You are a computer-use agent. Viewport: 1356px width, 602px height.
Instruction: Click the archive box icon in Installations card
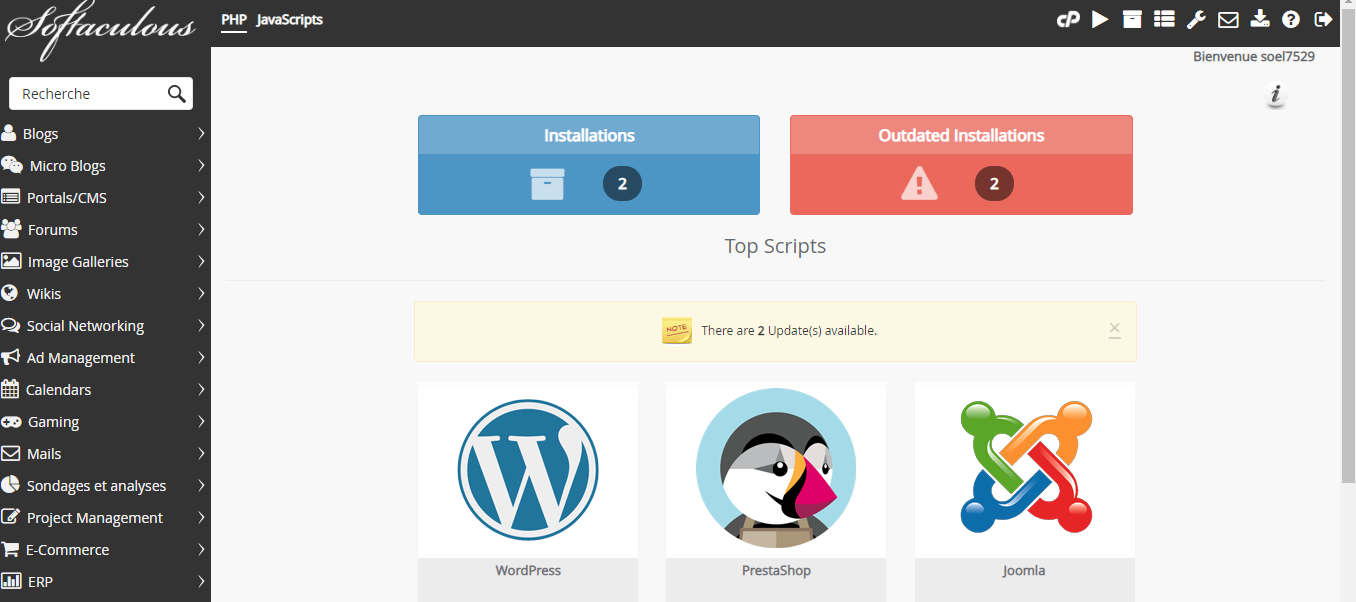[x=547, y=184]
